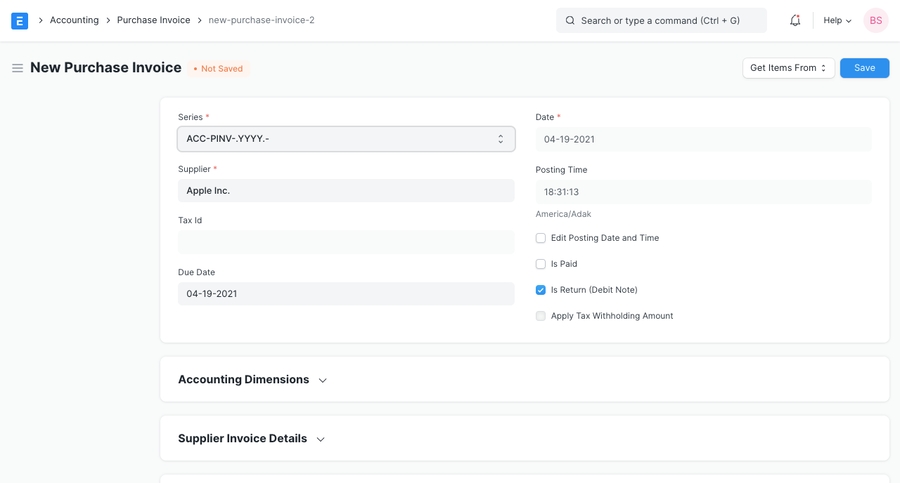The width and height of the screenshot is (900, 483).
Task: Toggle Apply Tax Withholding Amount checkbox
Action: pyautogui.click(x=541, y=316)
